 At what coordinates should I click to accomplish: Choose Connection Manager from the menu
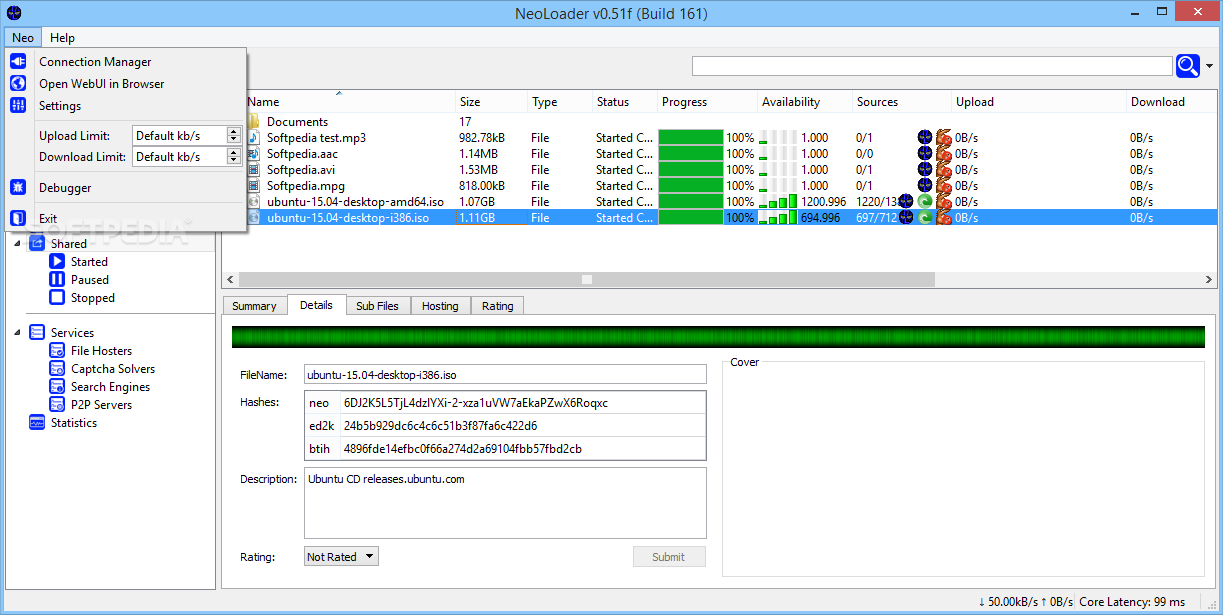(95, 62)
